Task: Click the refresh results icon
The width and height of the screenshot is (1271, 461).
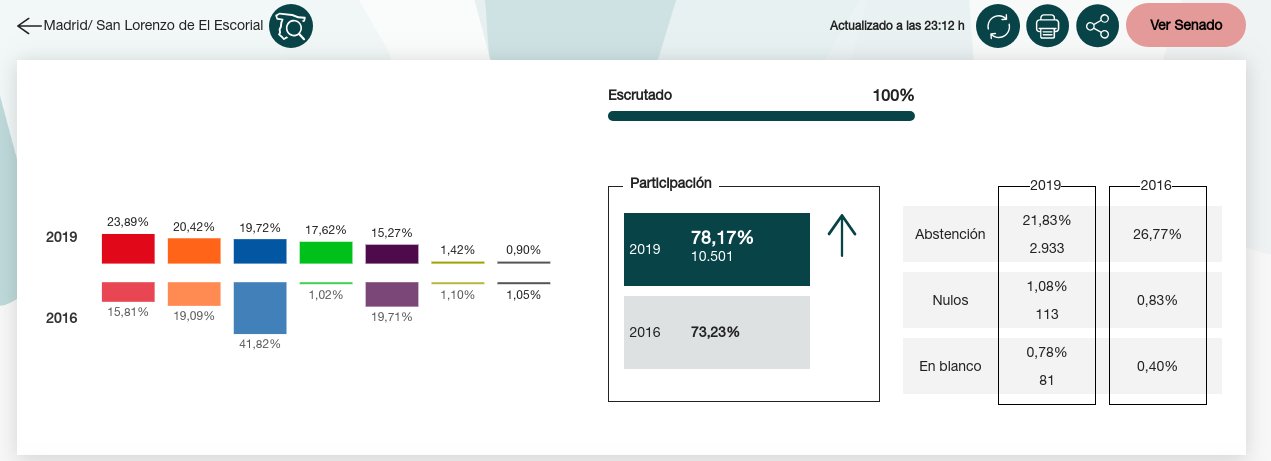Action: pyautogui.click(x=998, y=26)
